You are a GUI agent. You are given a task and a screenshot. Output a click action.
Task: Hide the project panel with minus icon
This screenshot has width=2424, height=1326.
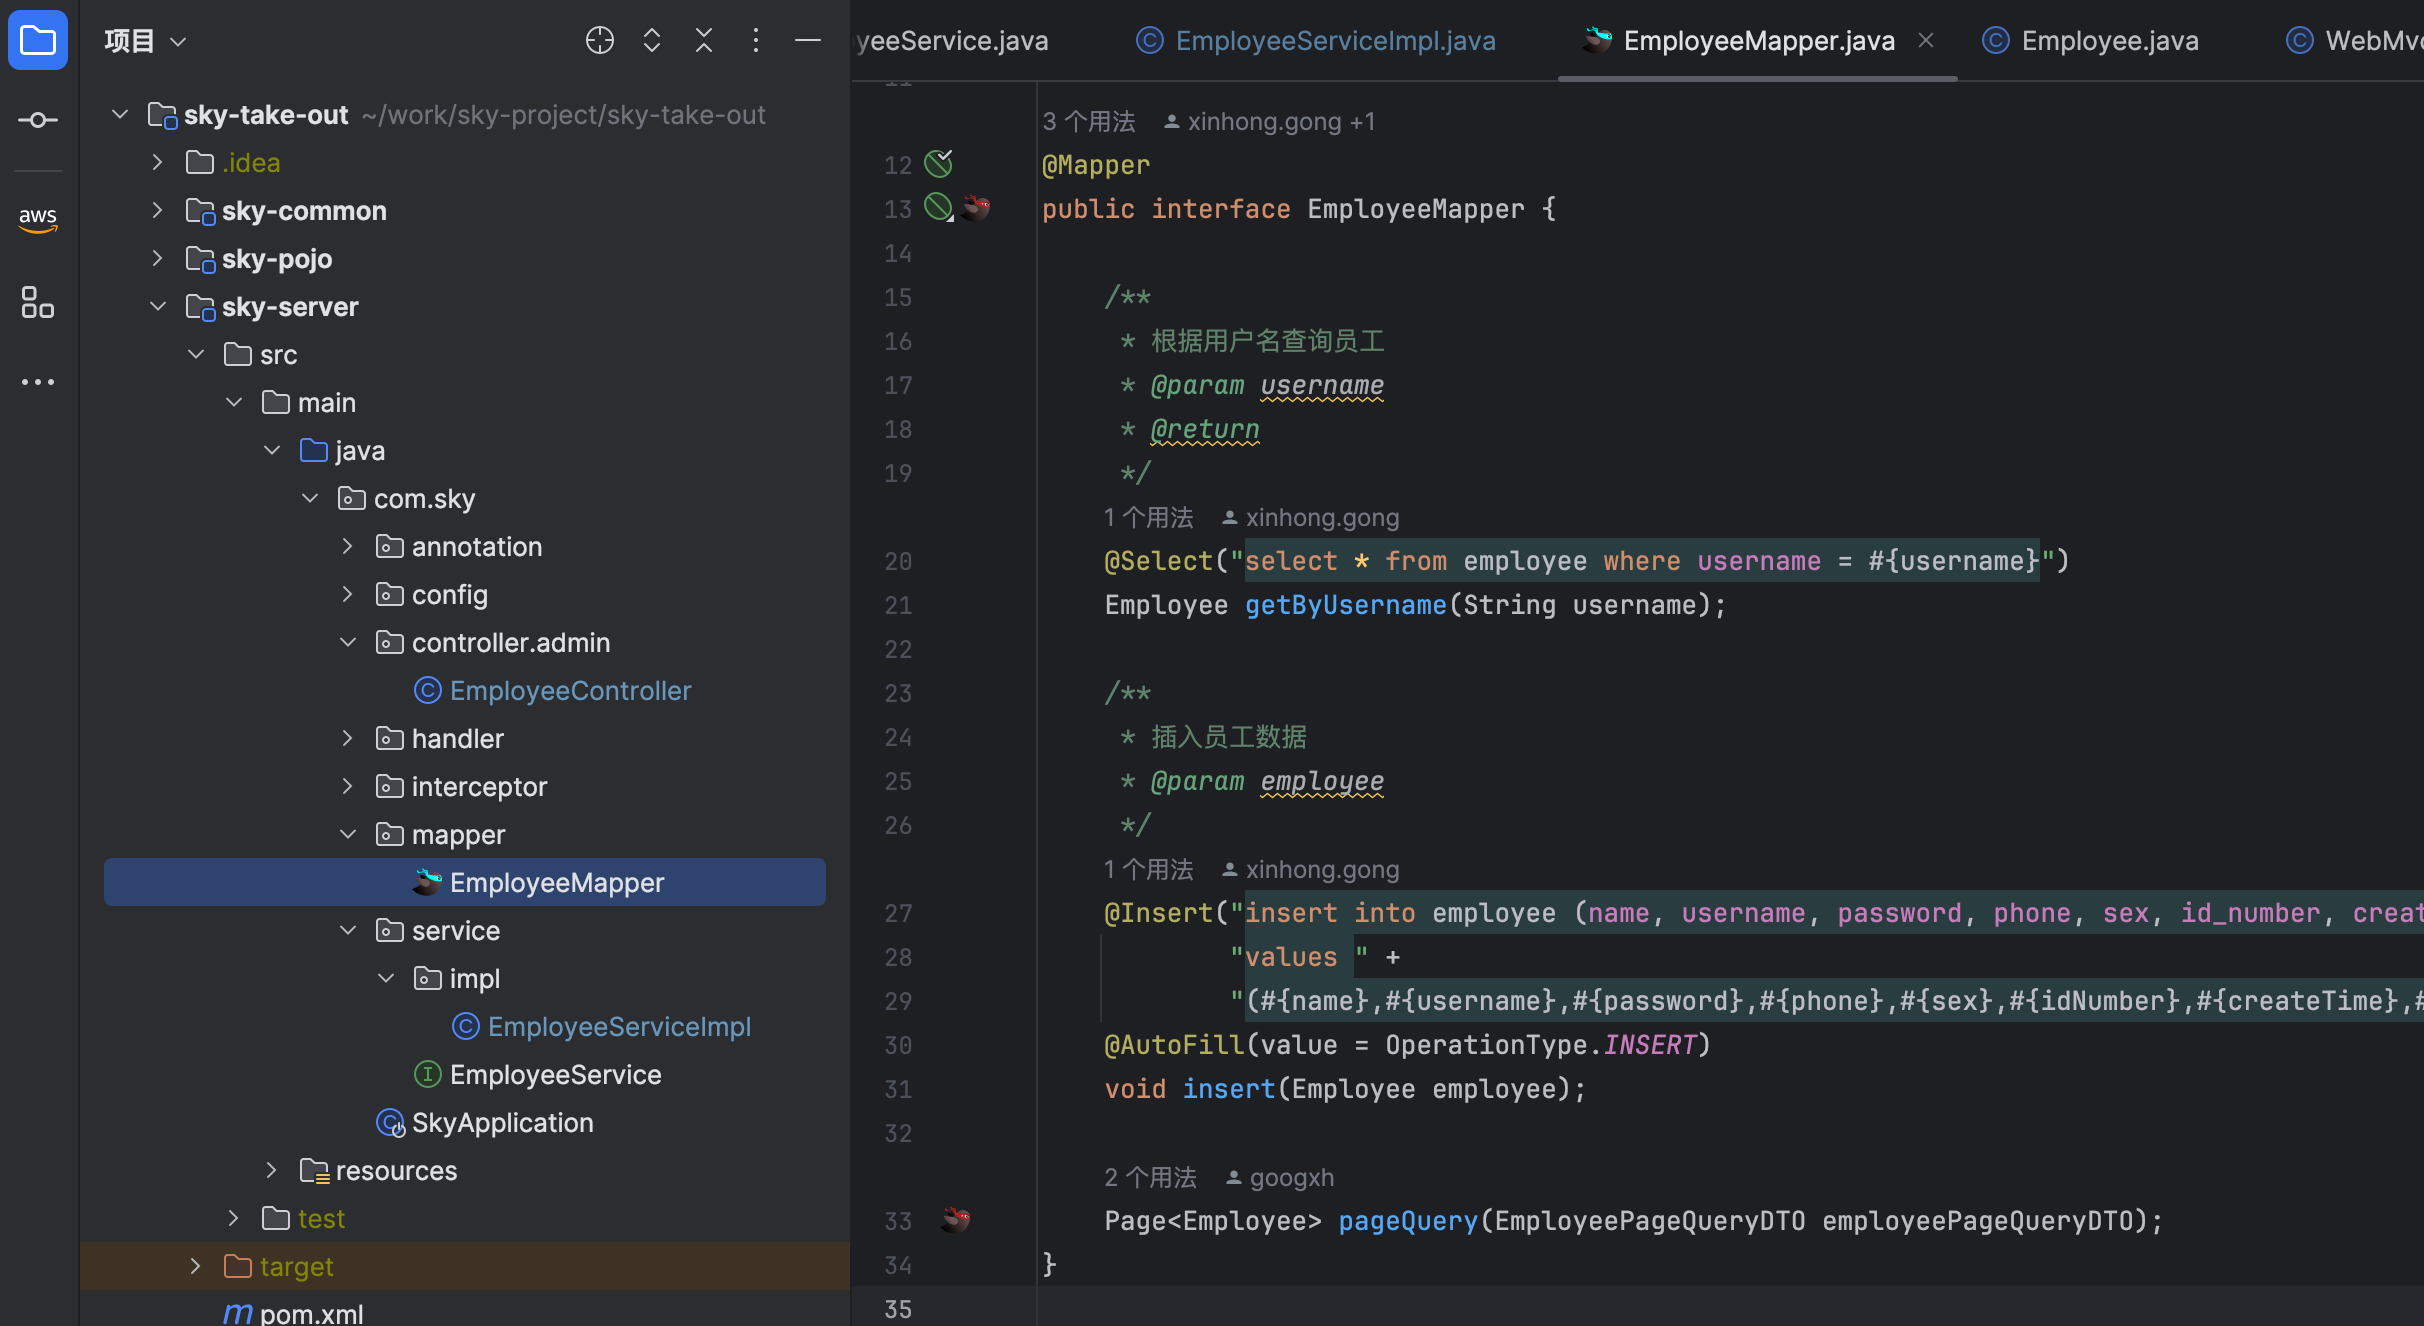pos(808,40)
